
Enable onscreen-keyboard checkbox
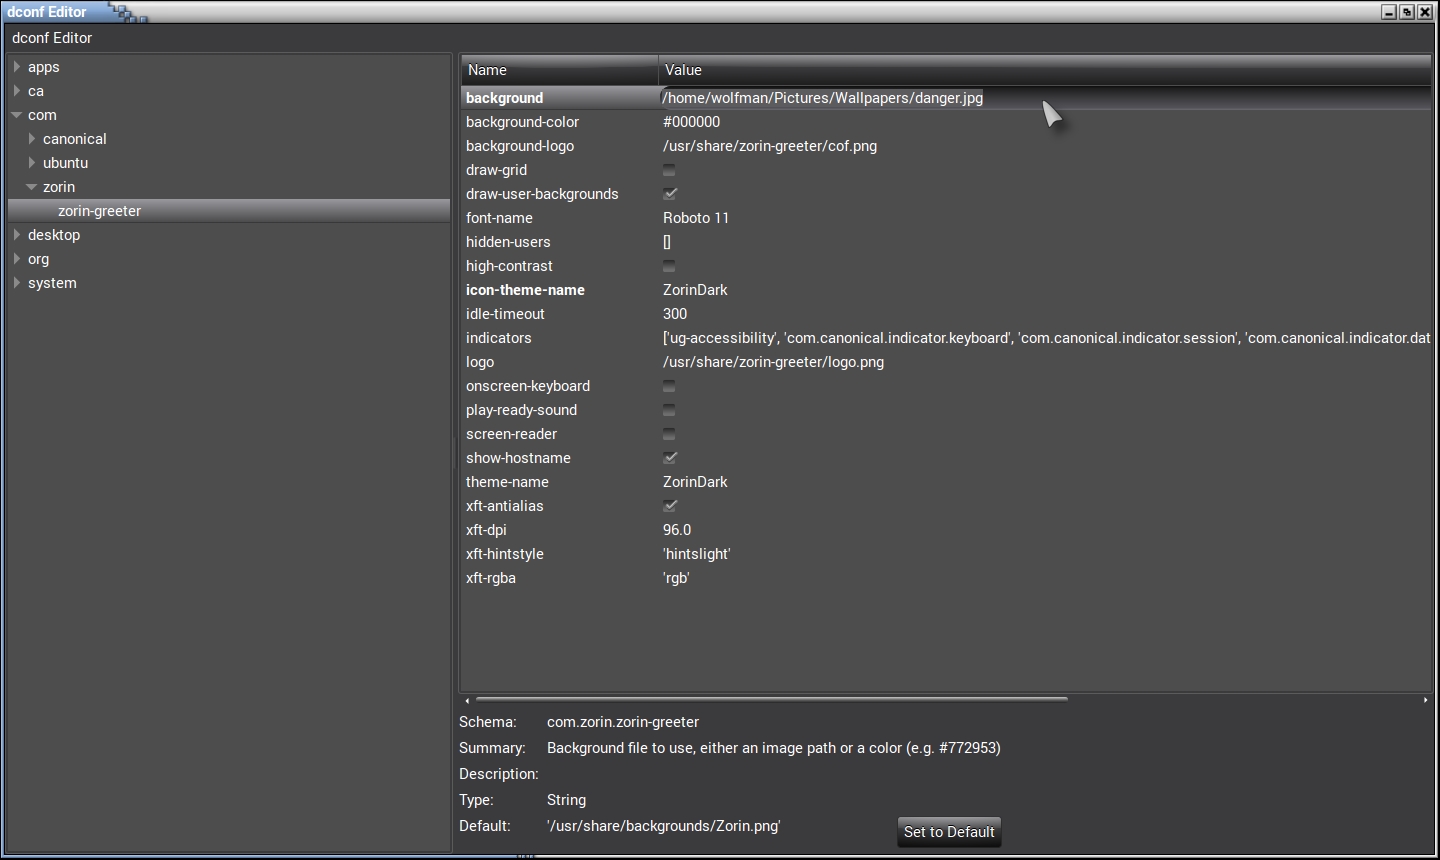pyautogui.click(x=669, y=386)
